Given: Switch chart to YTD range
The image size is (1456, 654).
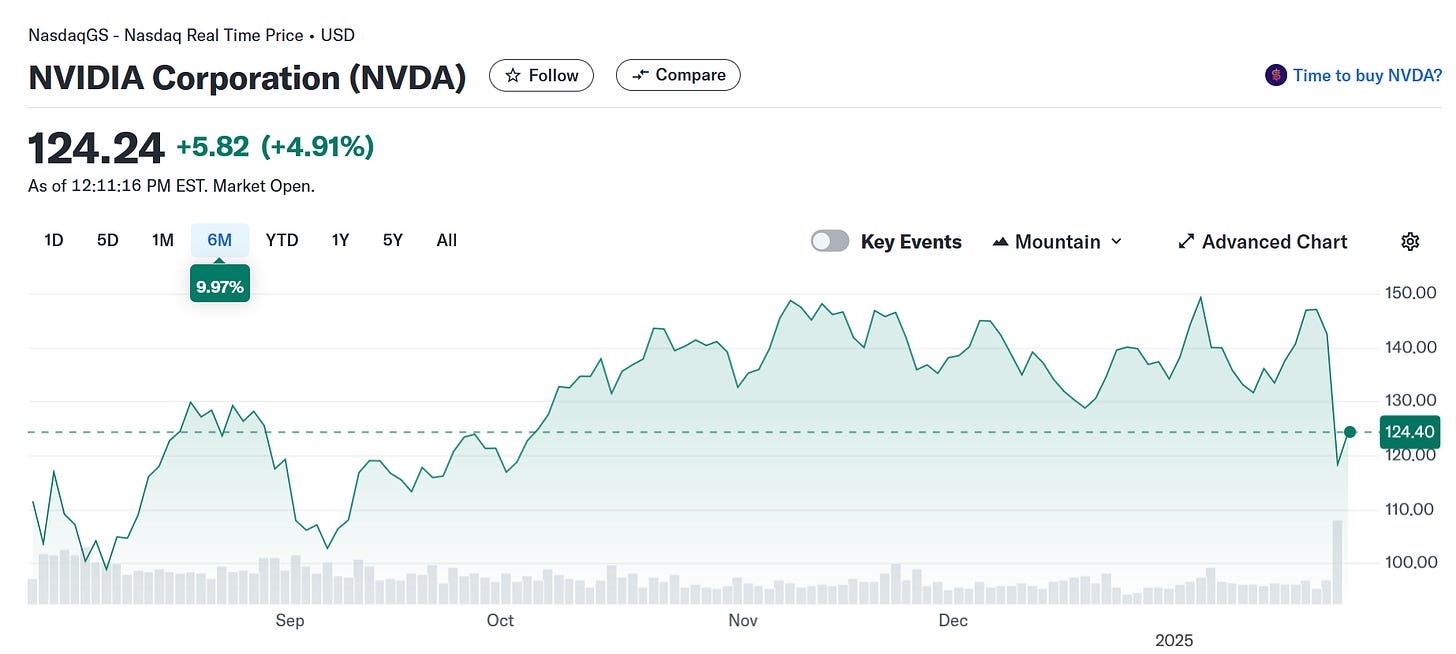Looking at the screenshot, I should tap(282, 240).
